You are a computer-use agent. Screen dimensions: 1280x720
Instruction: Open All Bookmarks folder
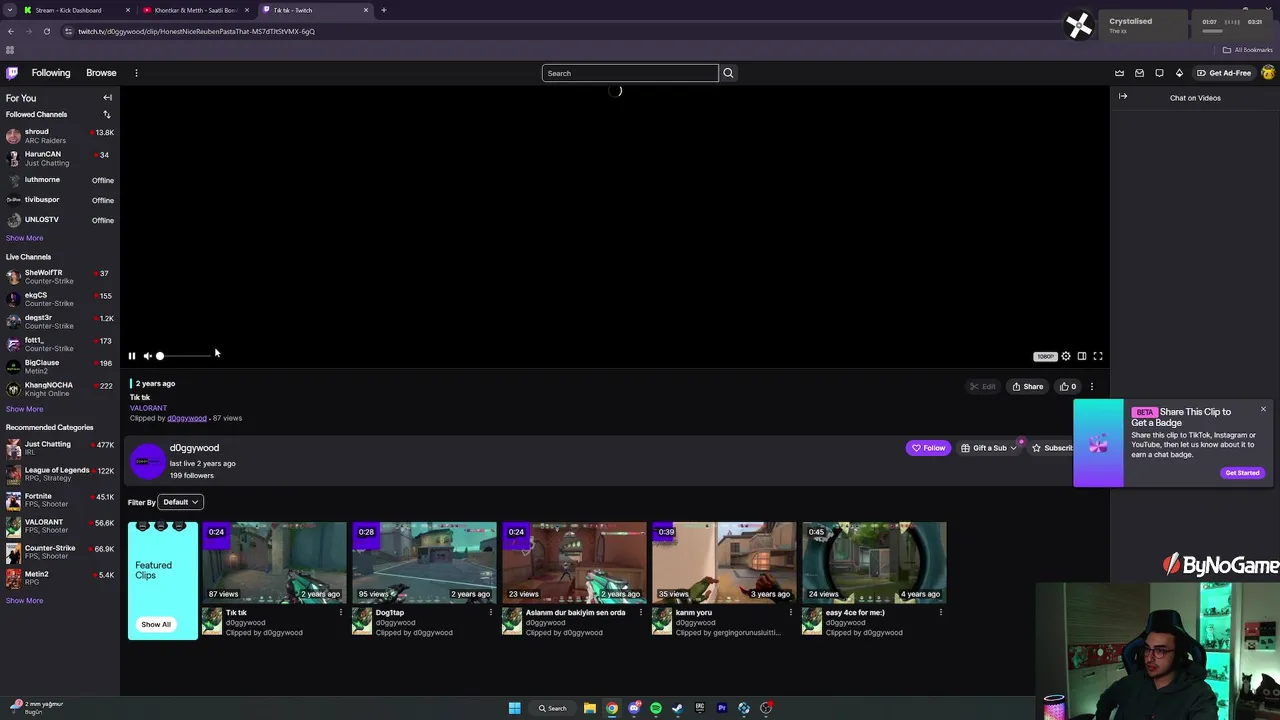tap(1247, 50)
